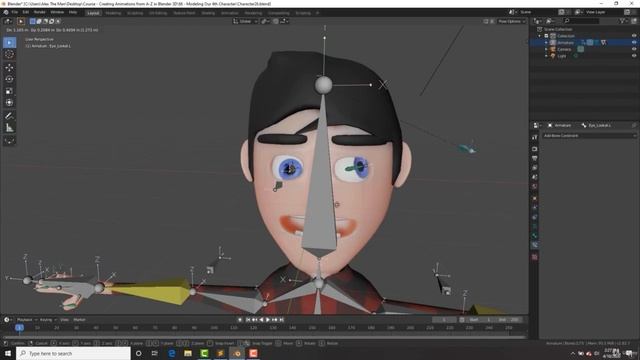Collapse the Collection tree in outliner
Screen dimensions: 640x360
[540, 36]
